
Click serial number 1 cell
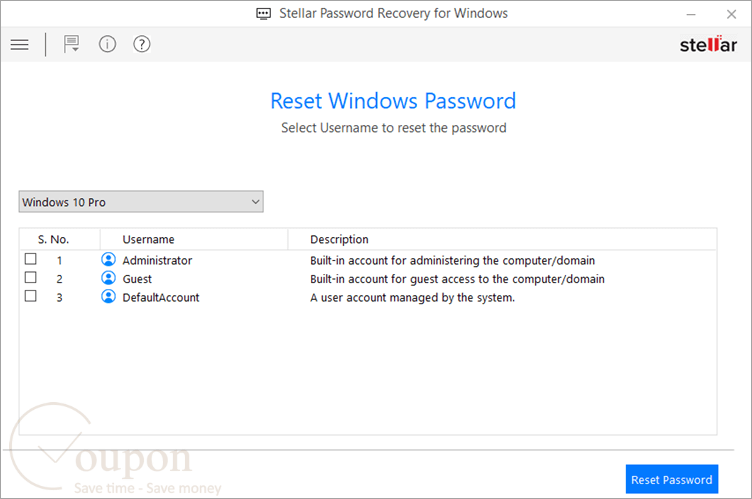click(59, 261)
